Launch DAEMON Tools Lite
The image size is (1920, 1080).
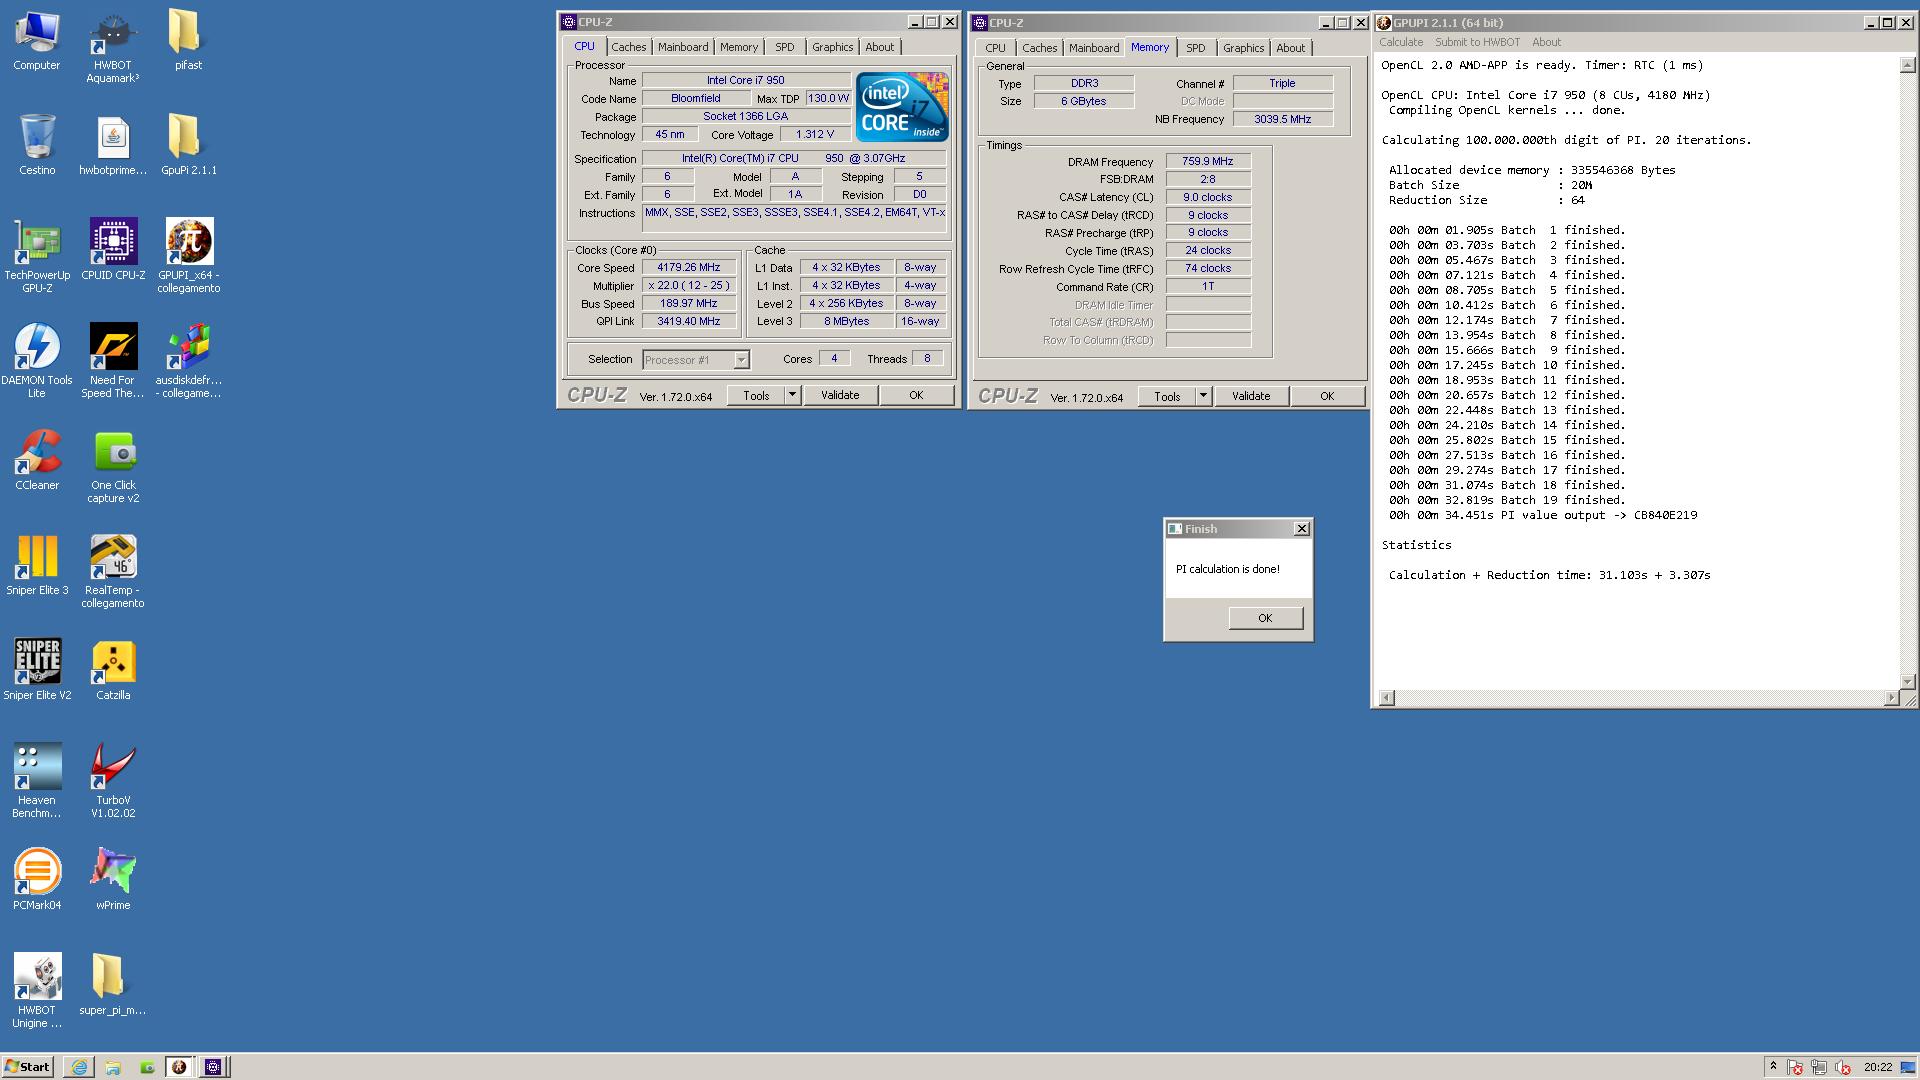coord(37,361)
